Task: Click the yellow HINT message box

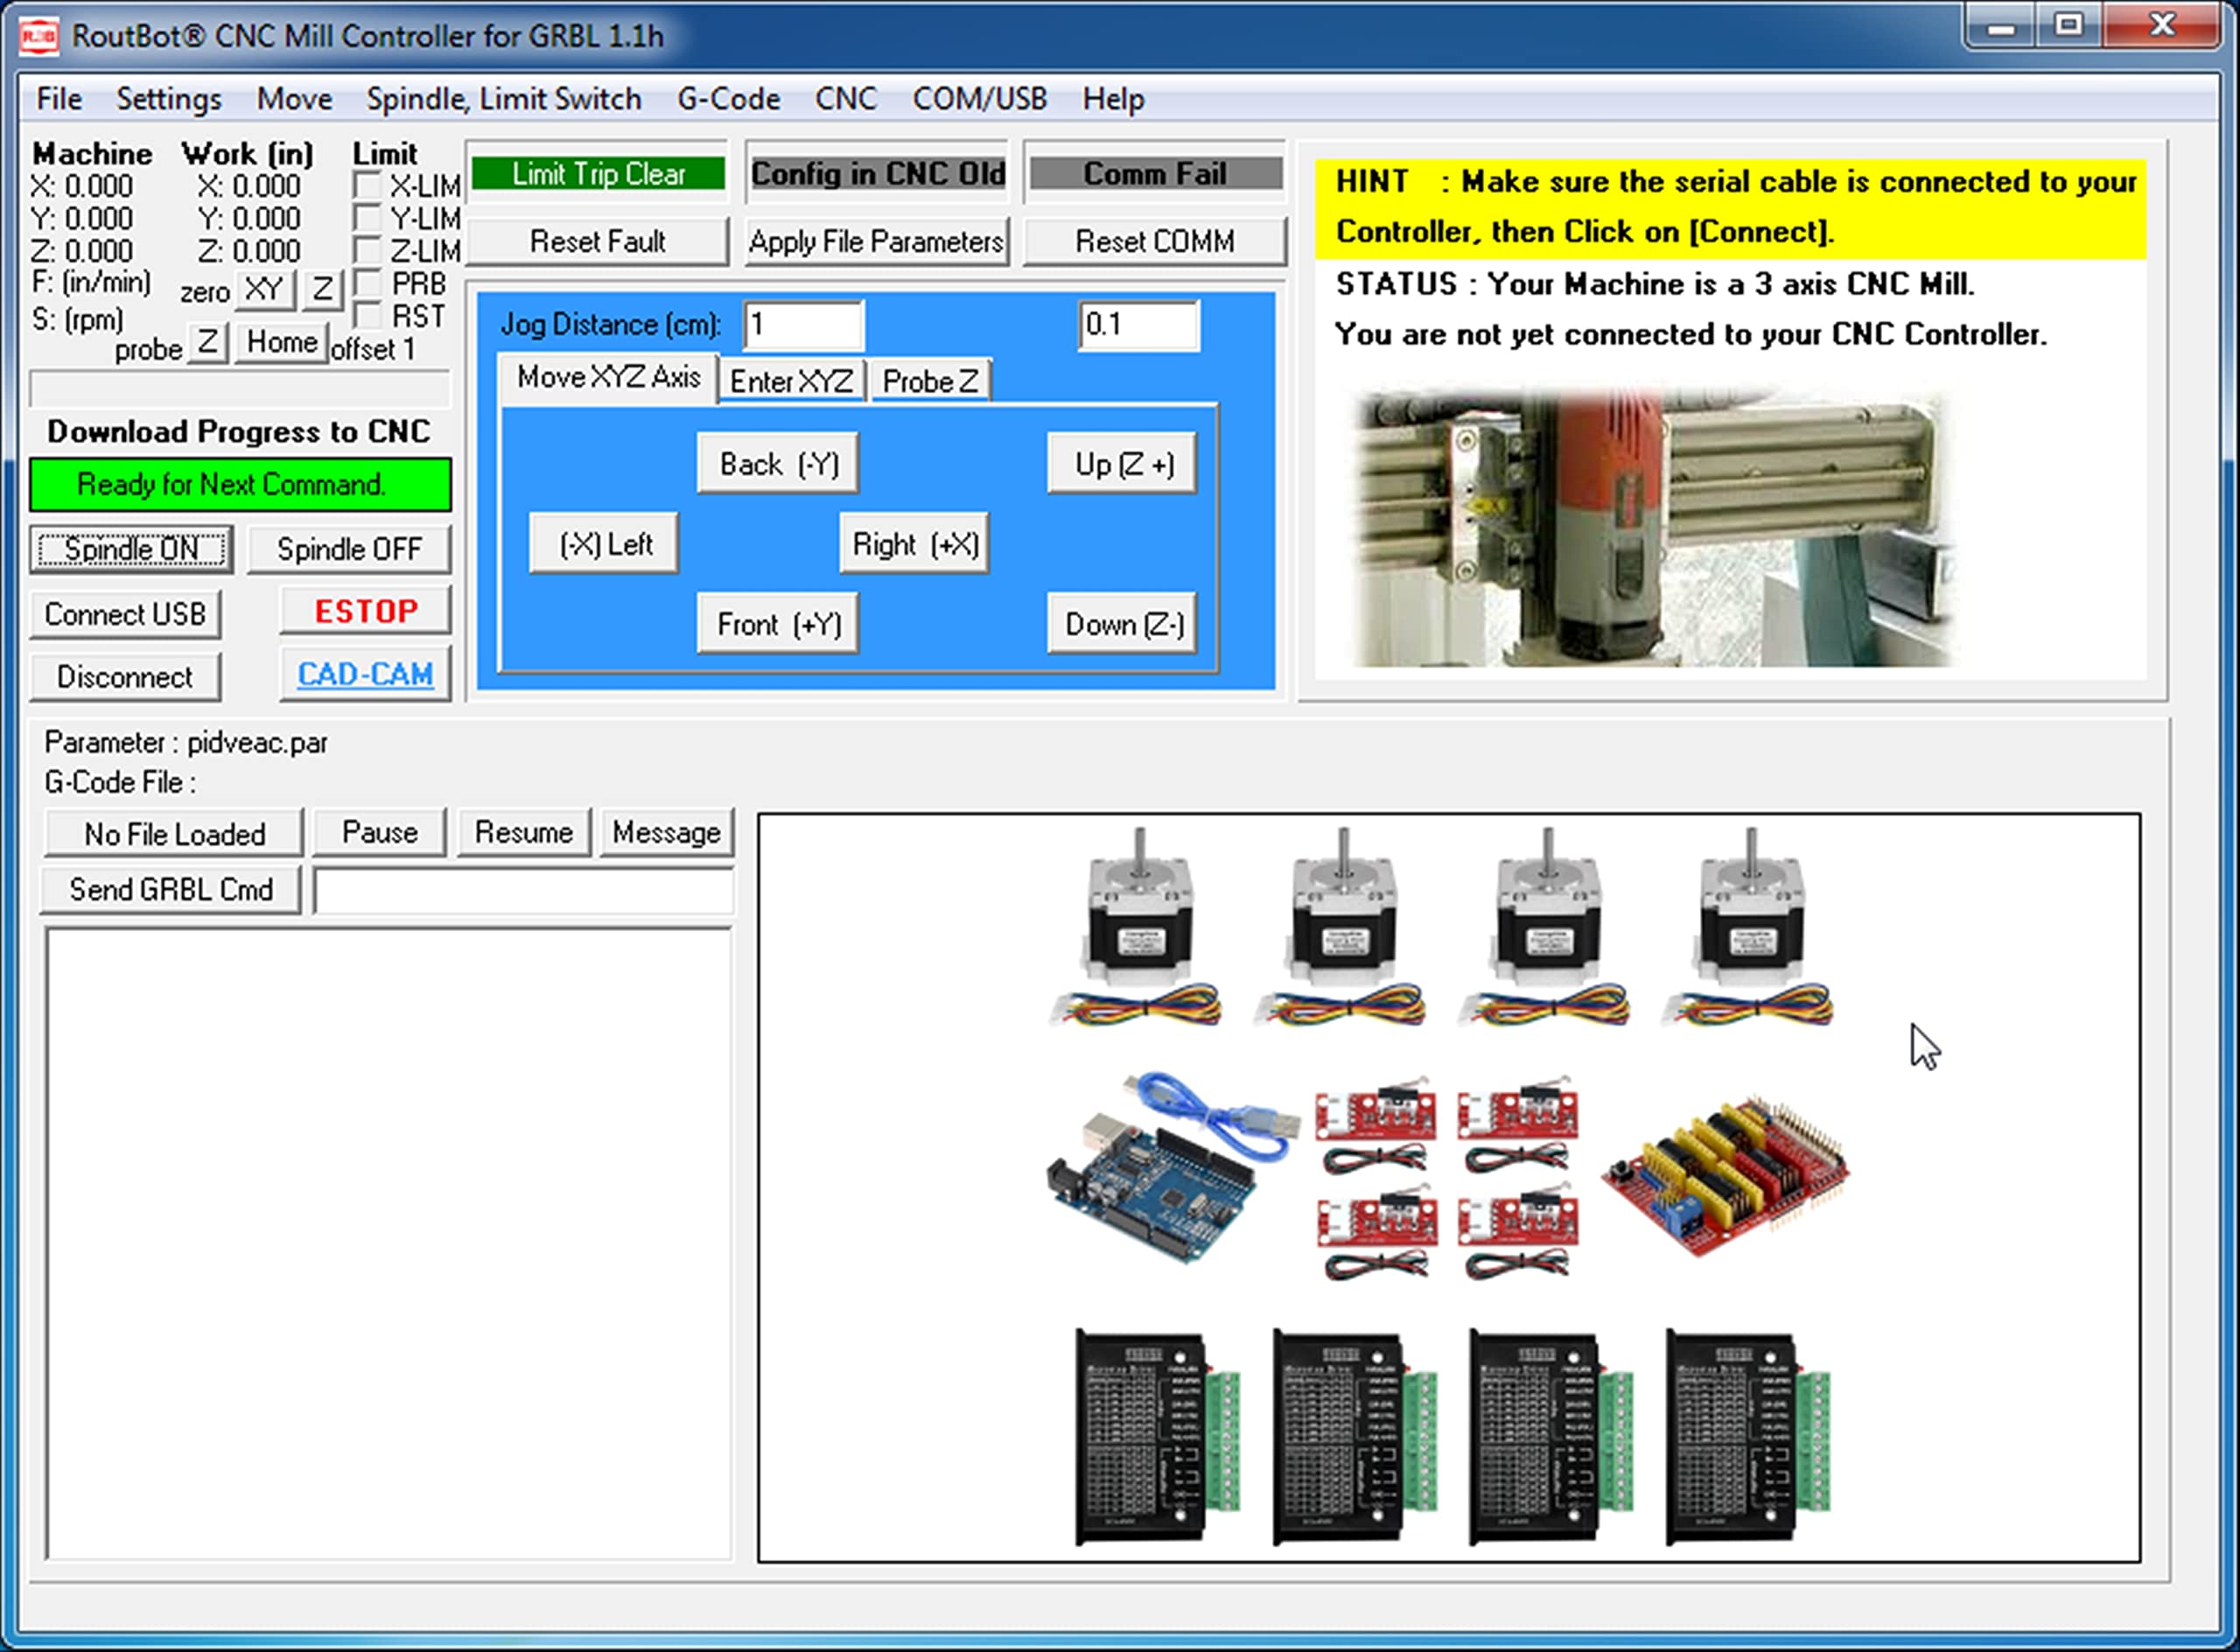Action: [x=1731, y=208]
